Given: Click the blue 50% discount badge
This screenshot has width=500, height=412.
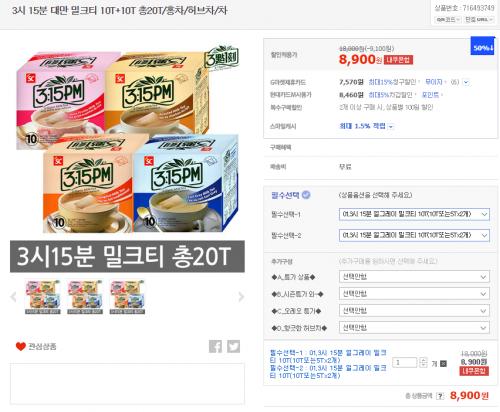Looking at the screenshot, I should pyautogui.click(x=482, y=48).
